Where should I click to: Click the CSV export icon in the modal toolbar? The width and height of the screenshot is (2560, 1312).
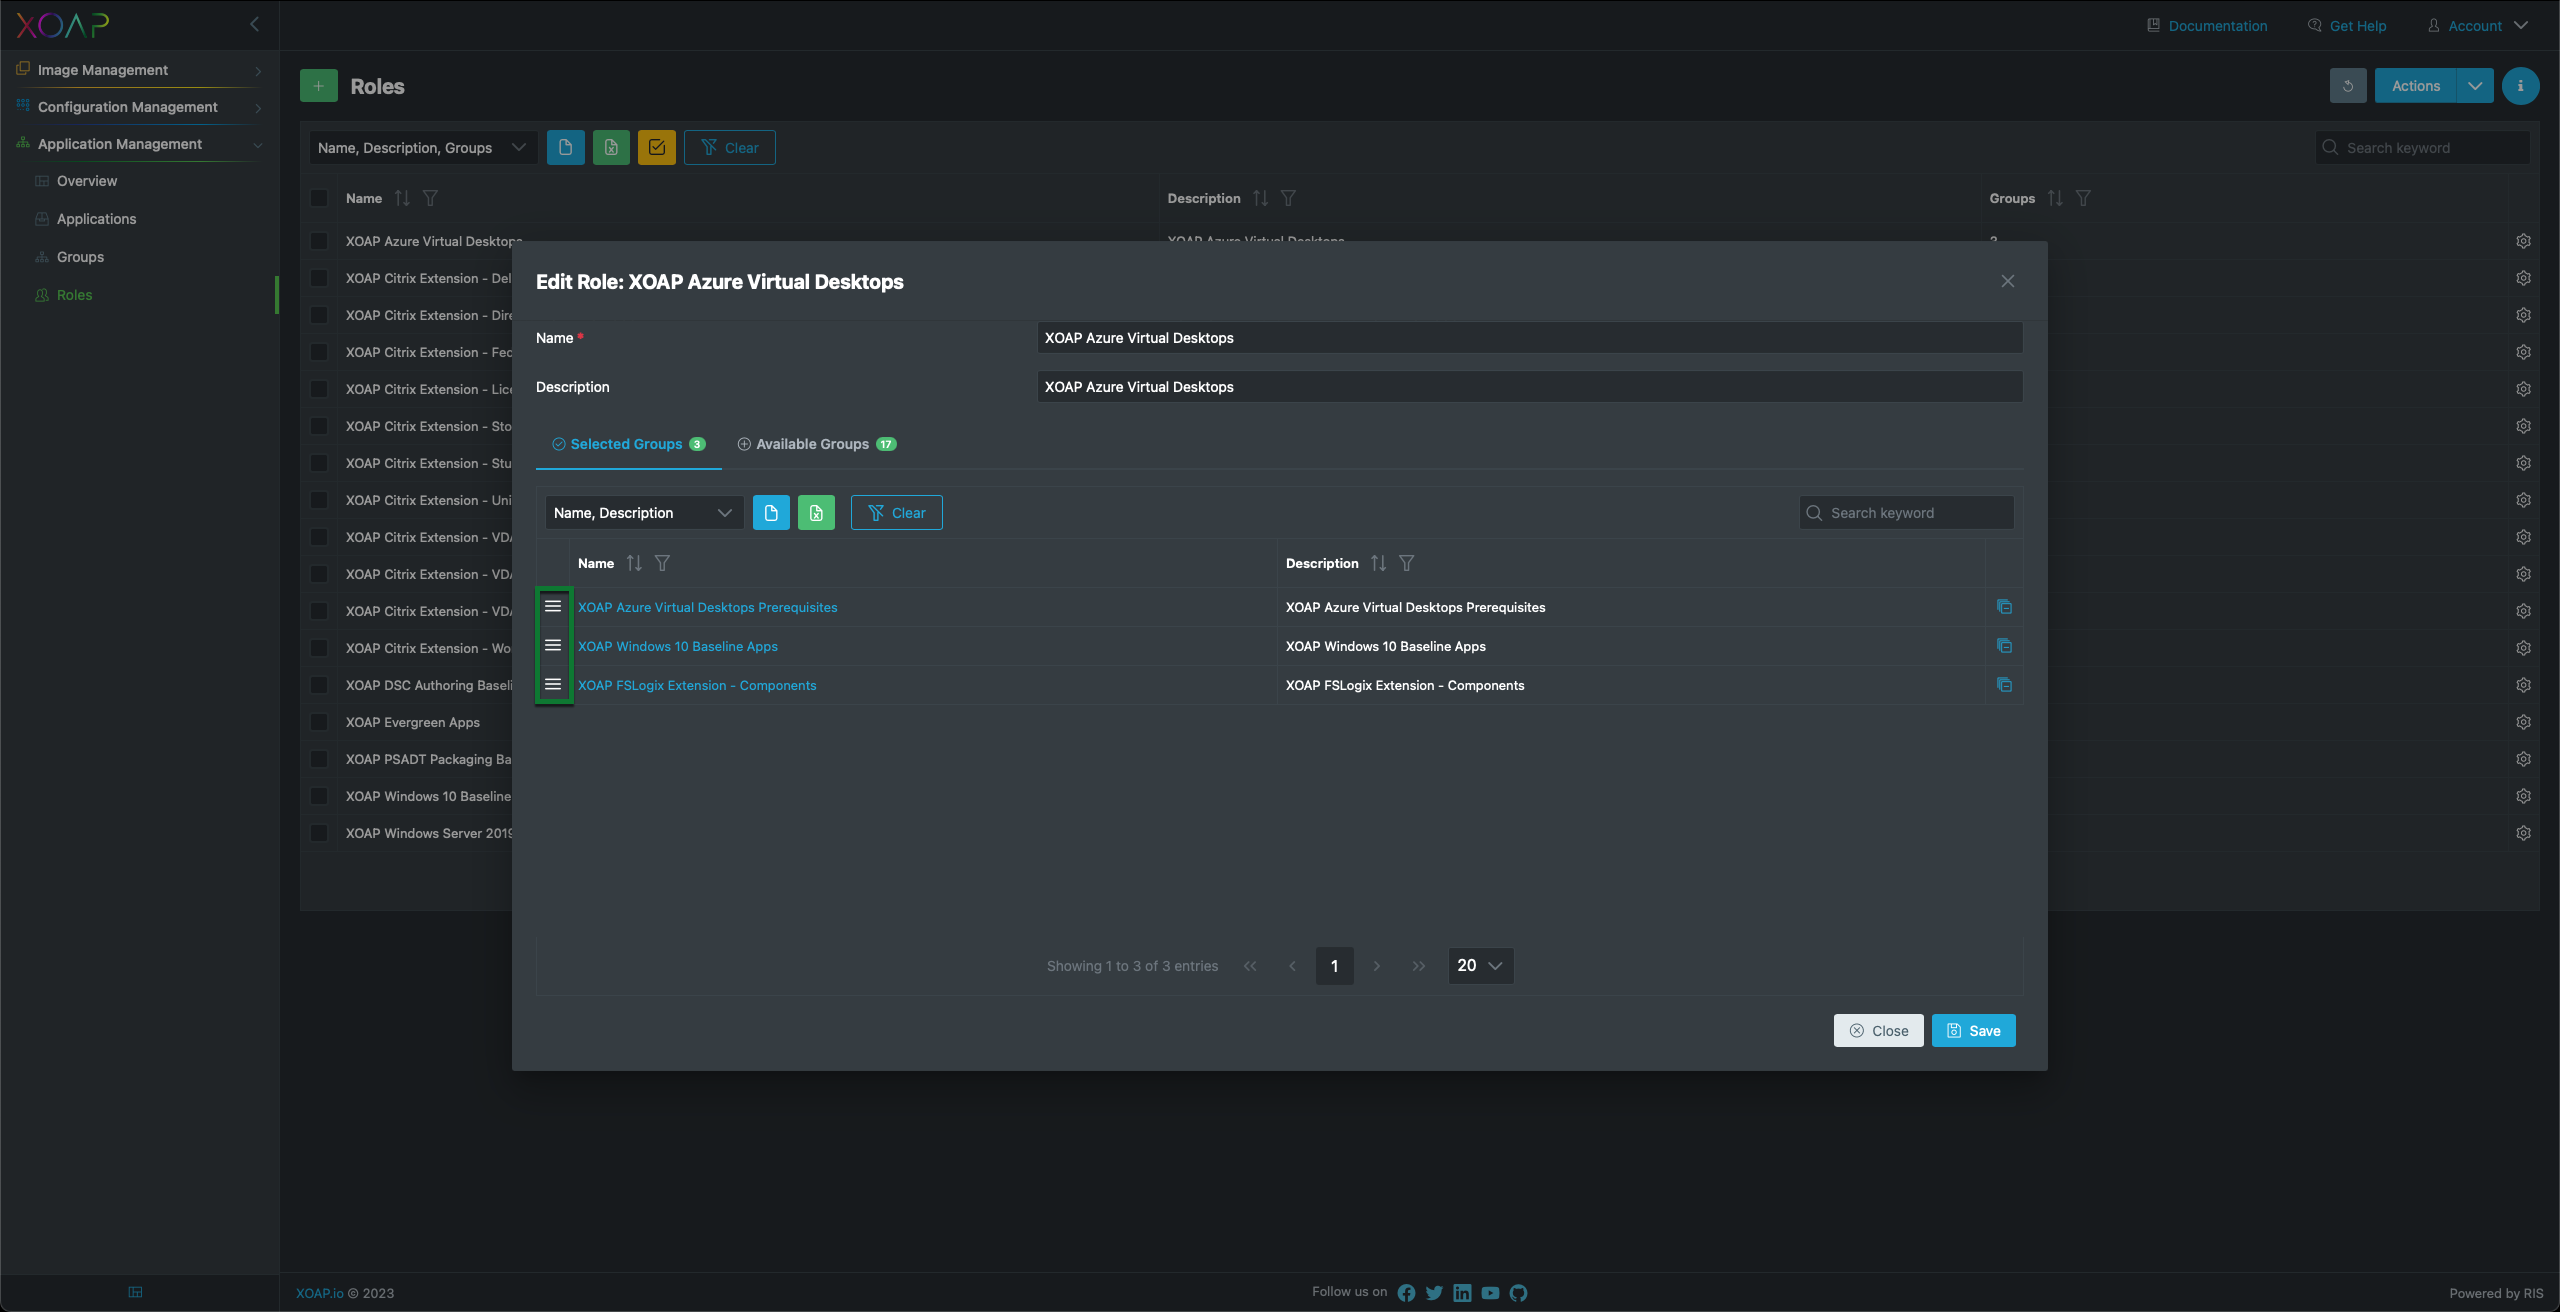[x=771, y=513]
